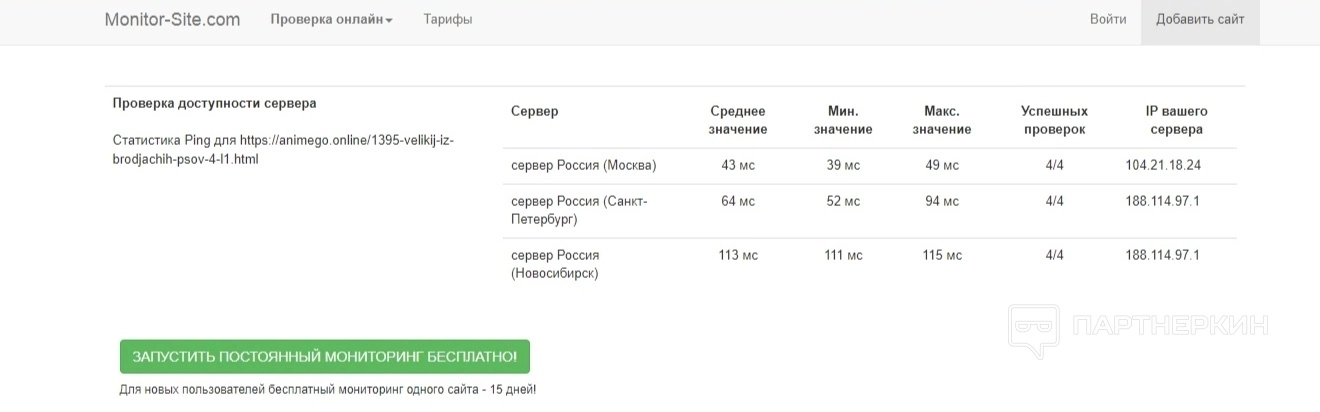The image size is (1320, 412).
Task: Click the IP address 104.21.18.24
Action: pos(1163,165)
